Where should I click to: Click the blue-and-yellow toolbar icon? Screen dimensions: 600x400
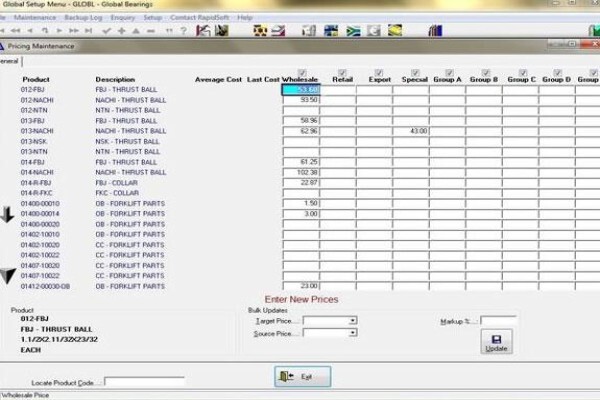coord(331,31)
